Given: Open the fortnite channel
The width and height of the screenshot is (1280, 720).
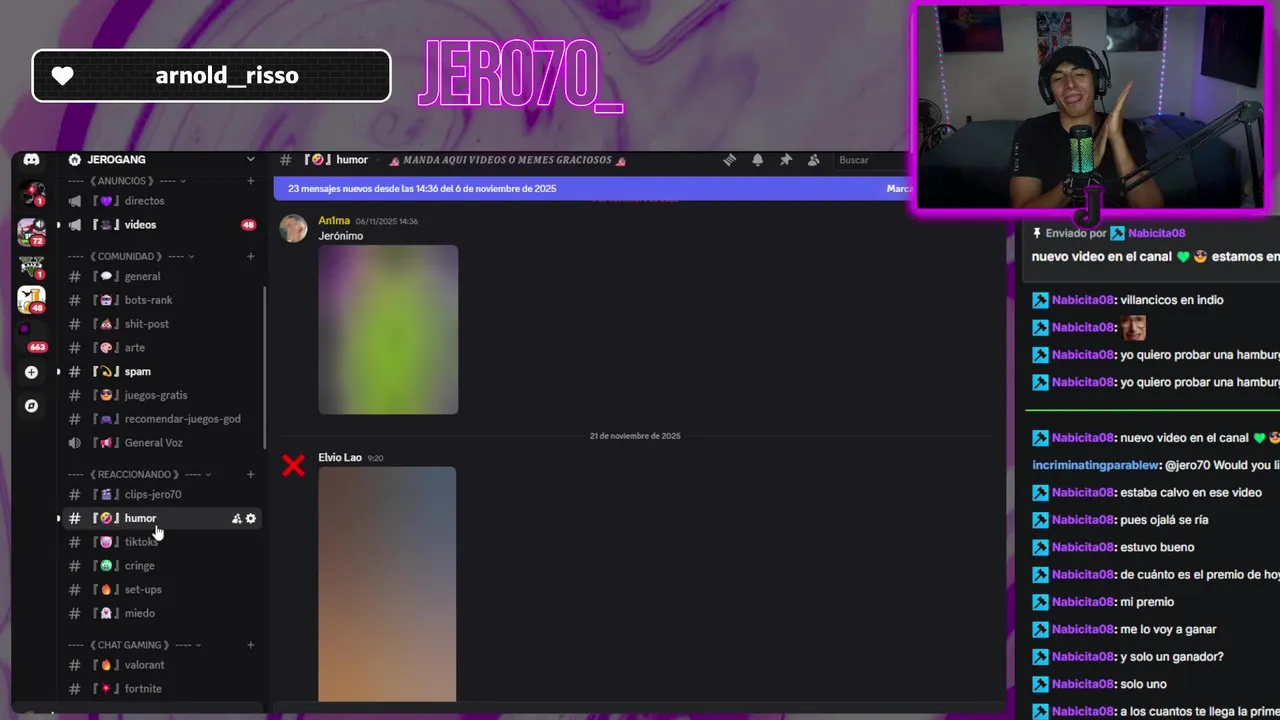Looking at the screenshot, I should click(x=160, y=689).
